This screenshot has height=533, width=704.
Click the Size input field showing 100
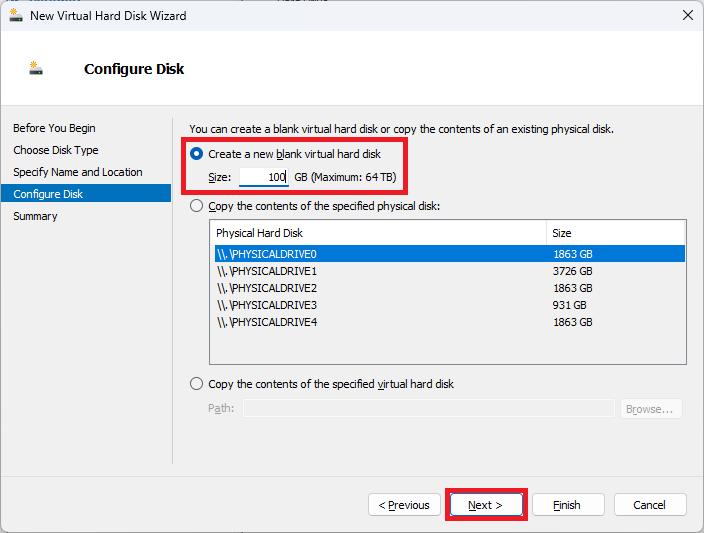tap(264, 177)
